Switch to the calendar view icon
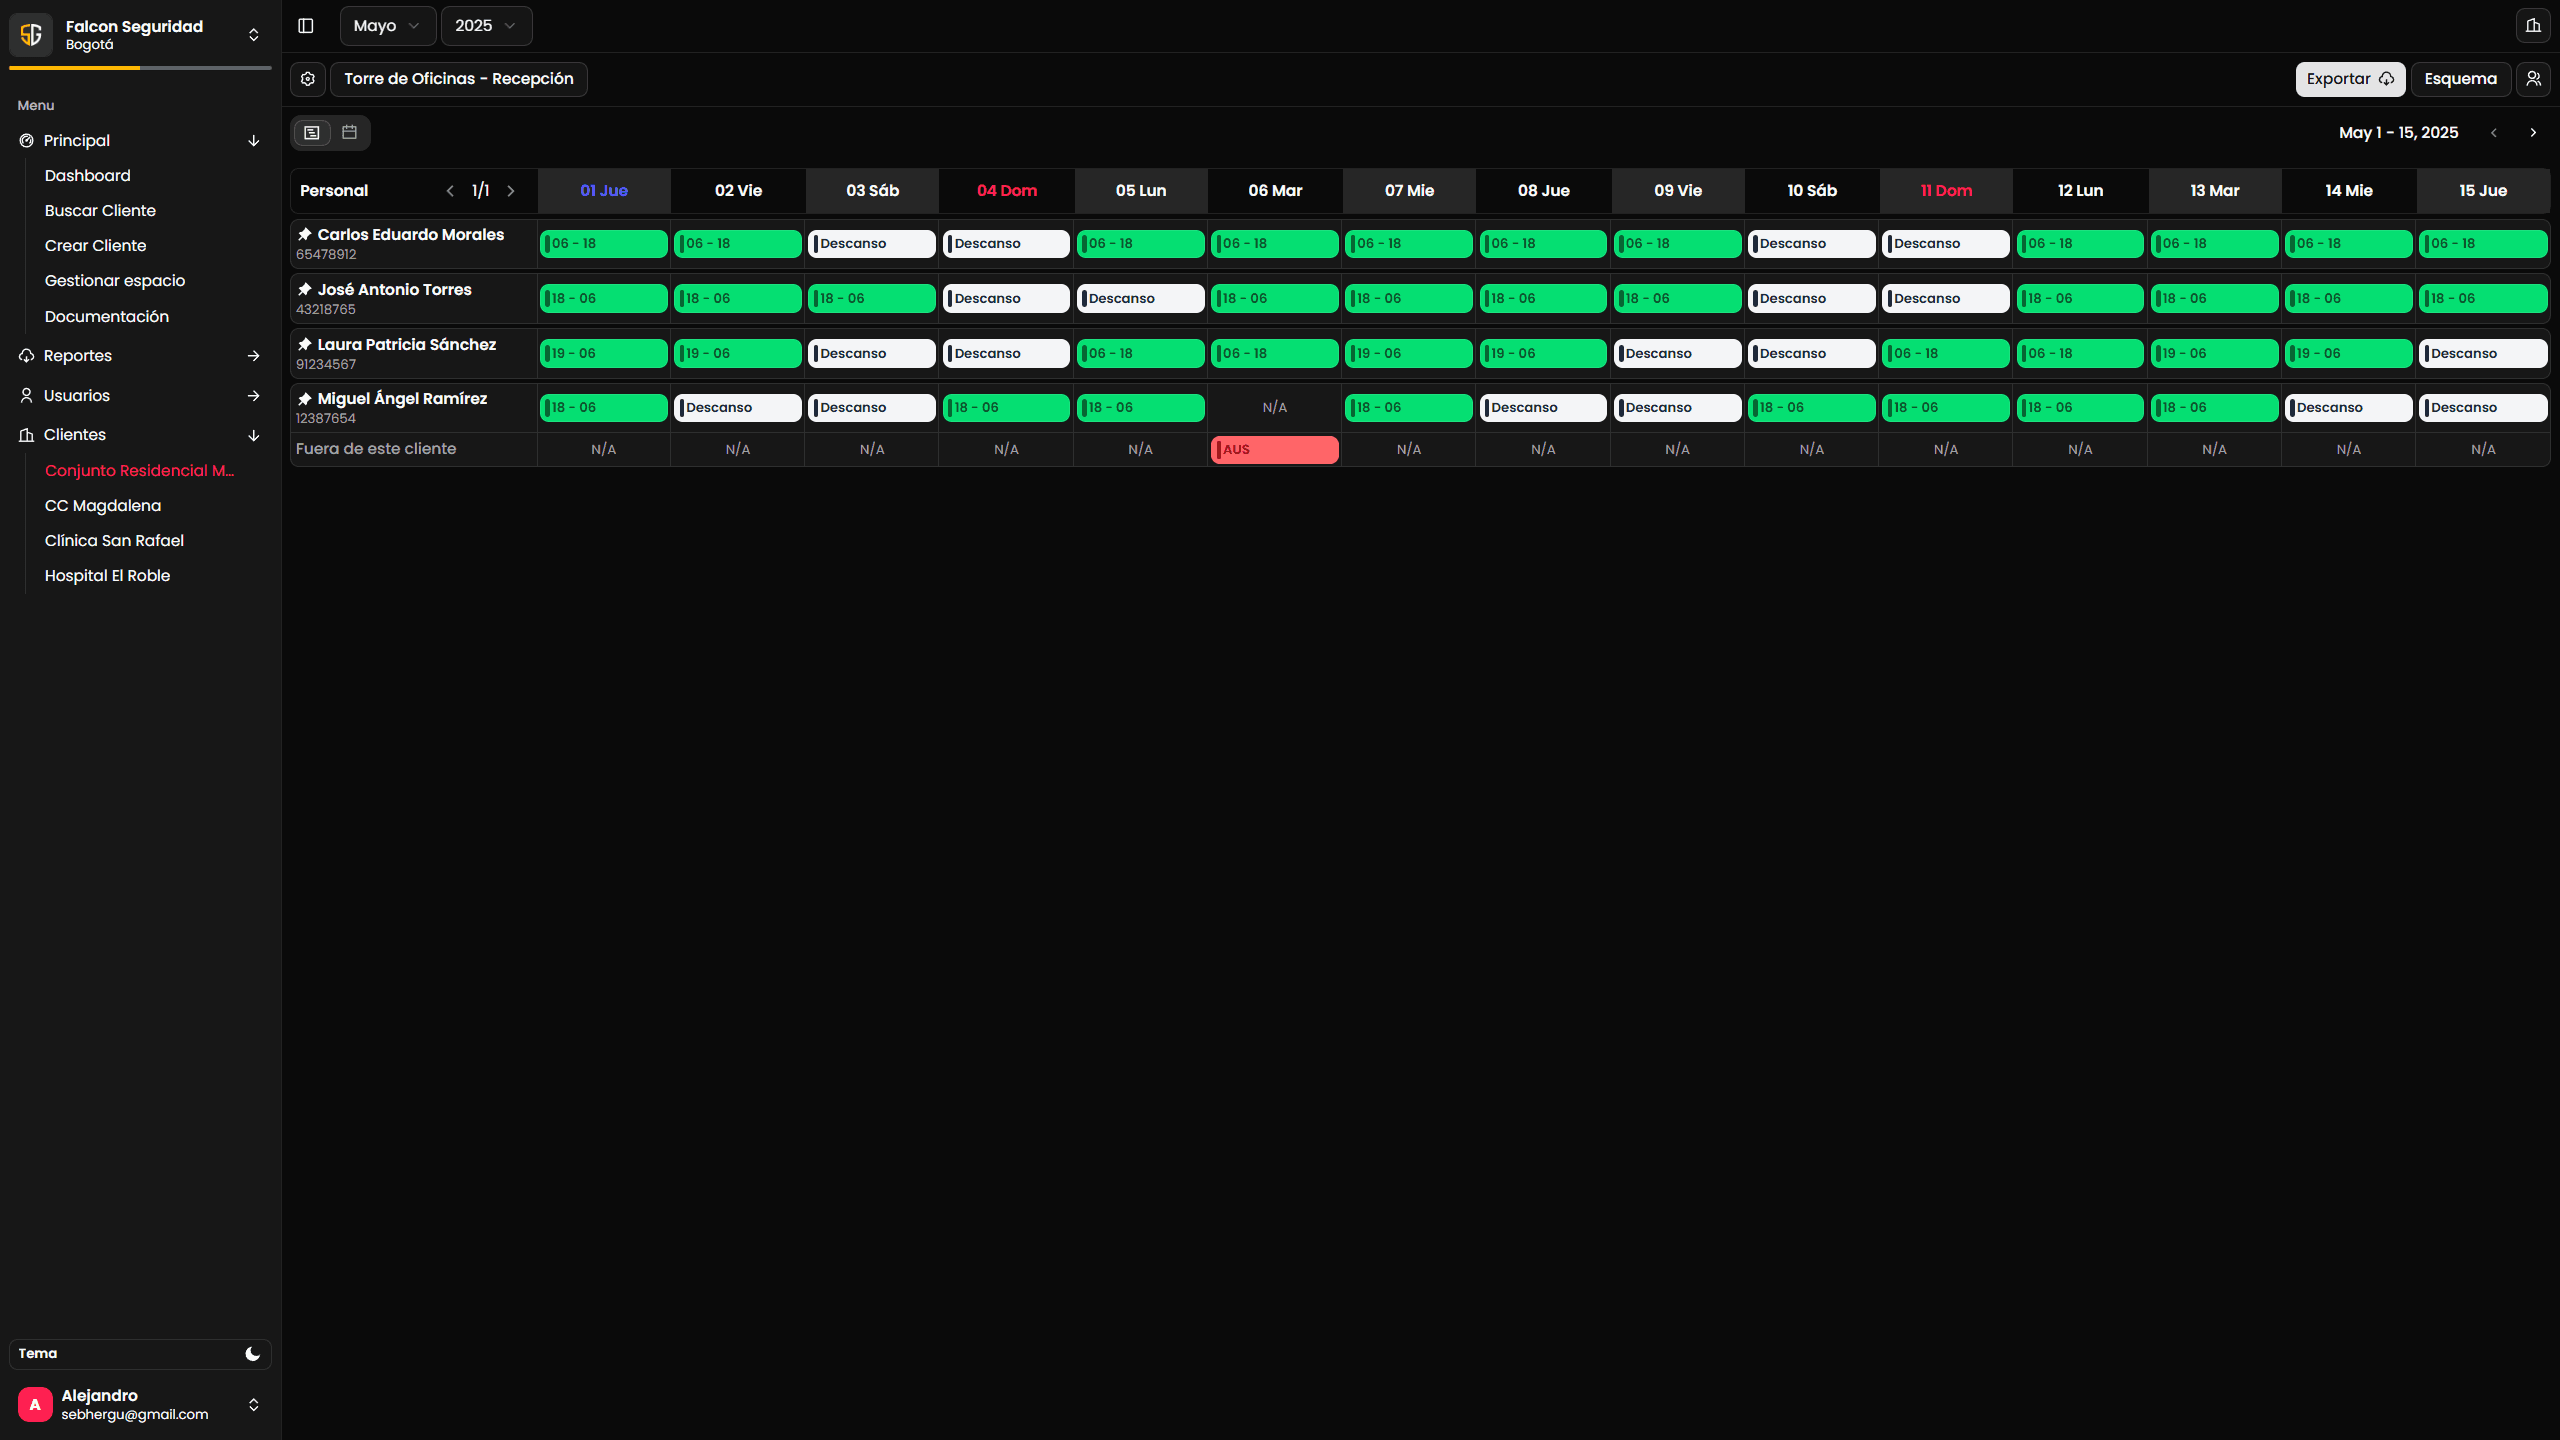Screen dimensions: 2560x1440 349,132
